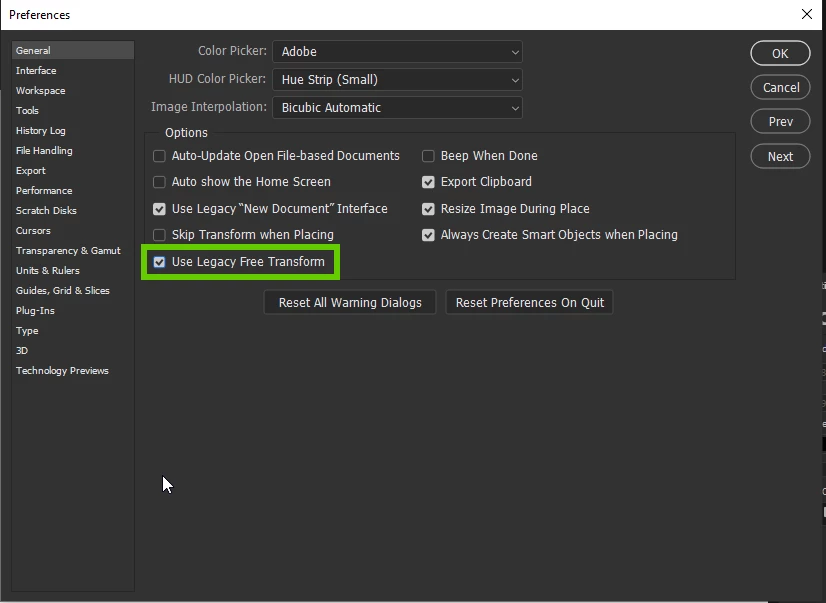Image resolution: width=826 pixels, height=603 pixels.
Task: Open History Log preferences
Action: [73, 131]
